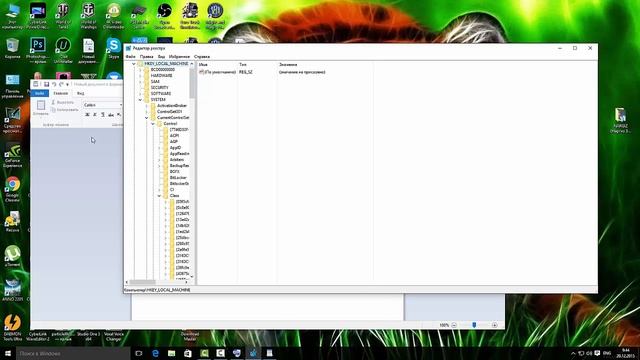Screen dimensions: 640x360
Task: Open the GeForce Experience desktop shortcut
Action: tap(12, 155)
